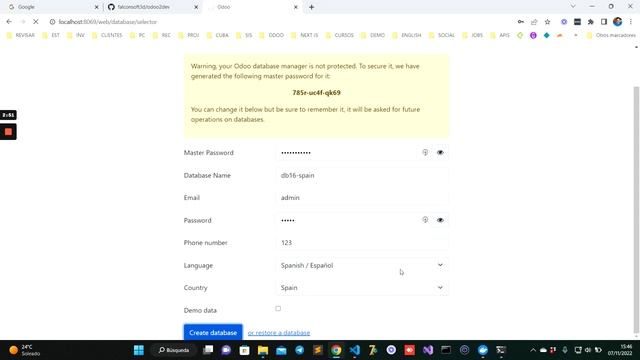
Task: Open Visual Studio from taskbar
Action: tap(428, 350)
